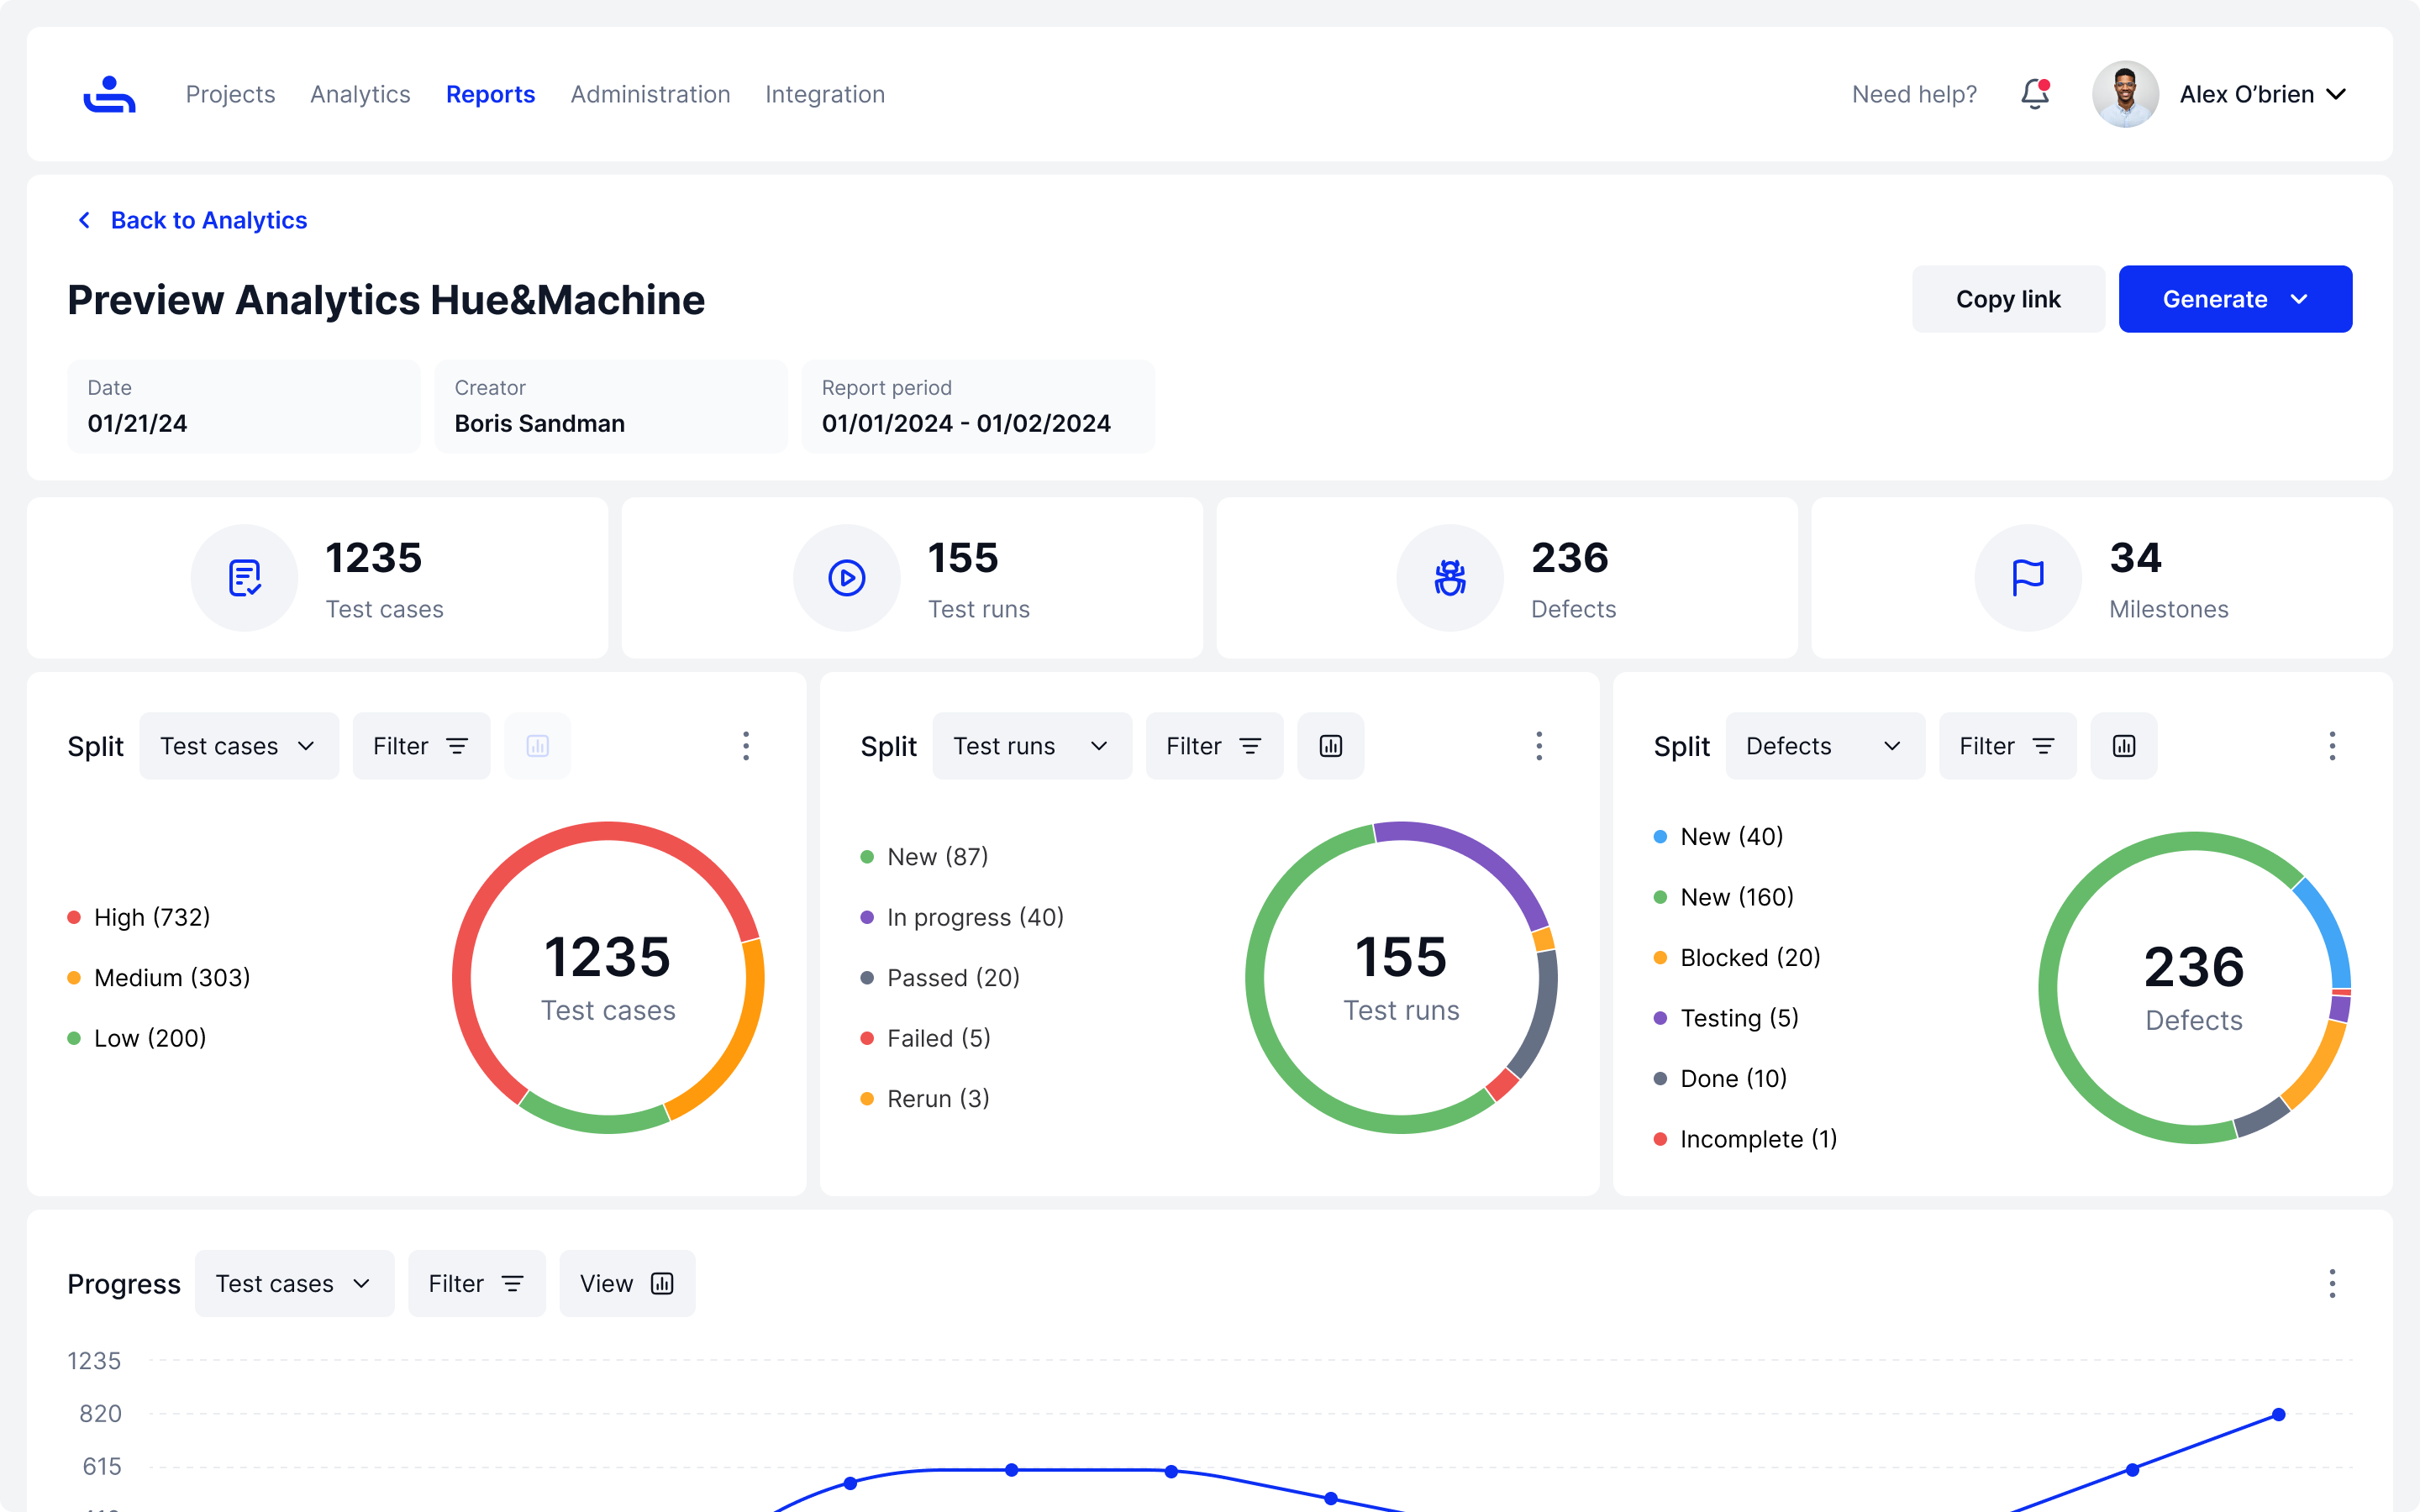2420x1512 pixels.
Task: Click the Copy link button
Action: (x=2007, y=299)
